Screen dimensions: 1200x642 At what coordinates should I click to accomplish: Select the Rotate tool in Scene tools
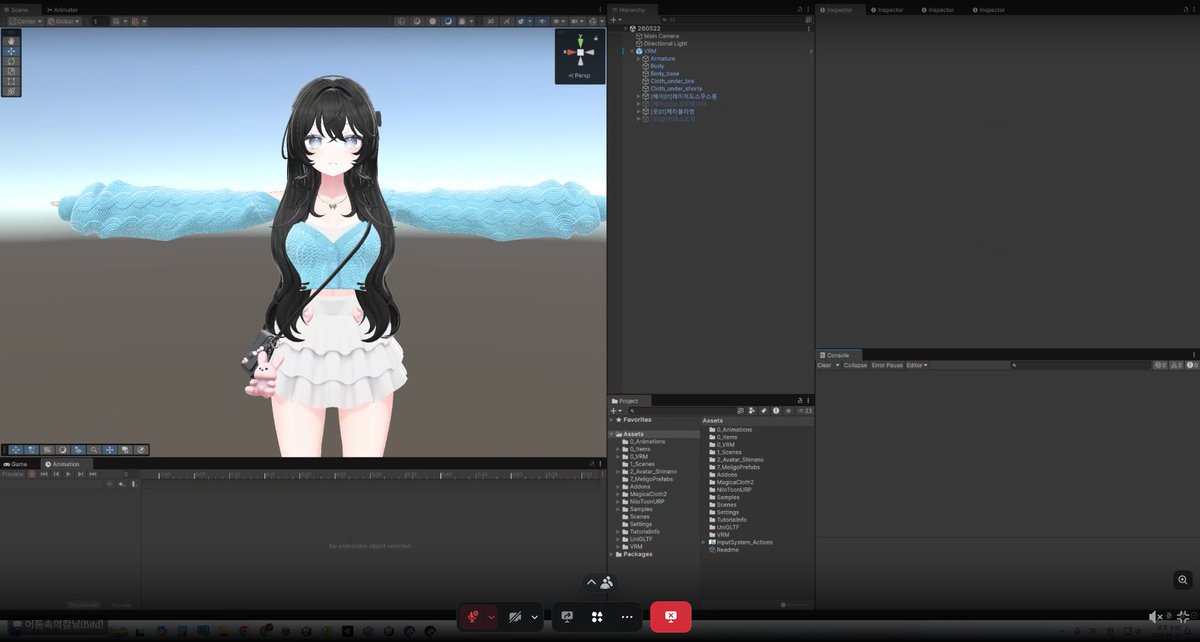coord(11,61)
